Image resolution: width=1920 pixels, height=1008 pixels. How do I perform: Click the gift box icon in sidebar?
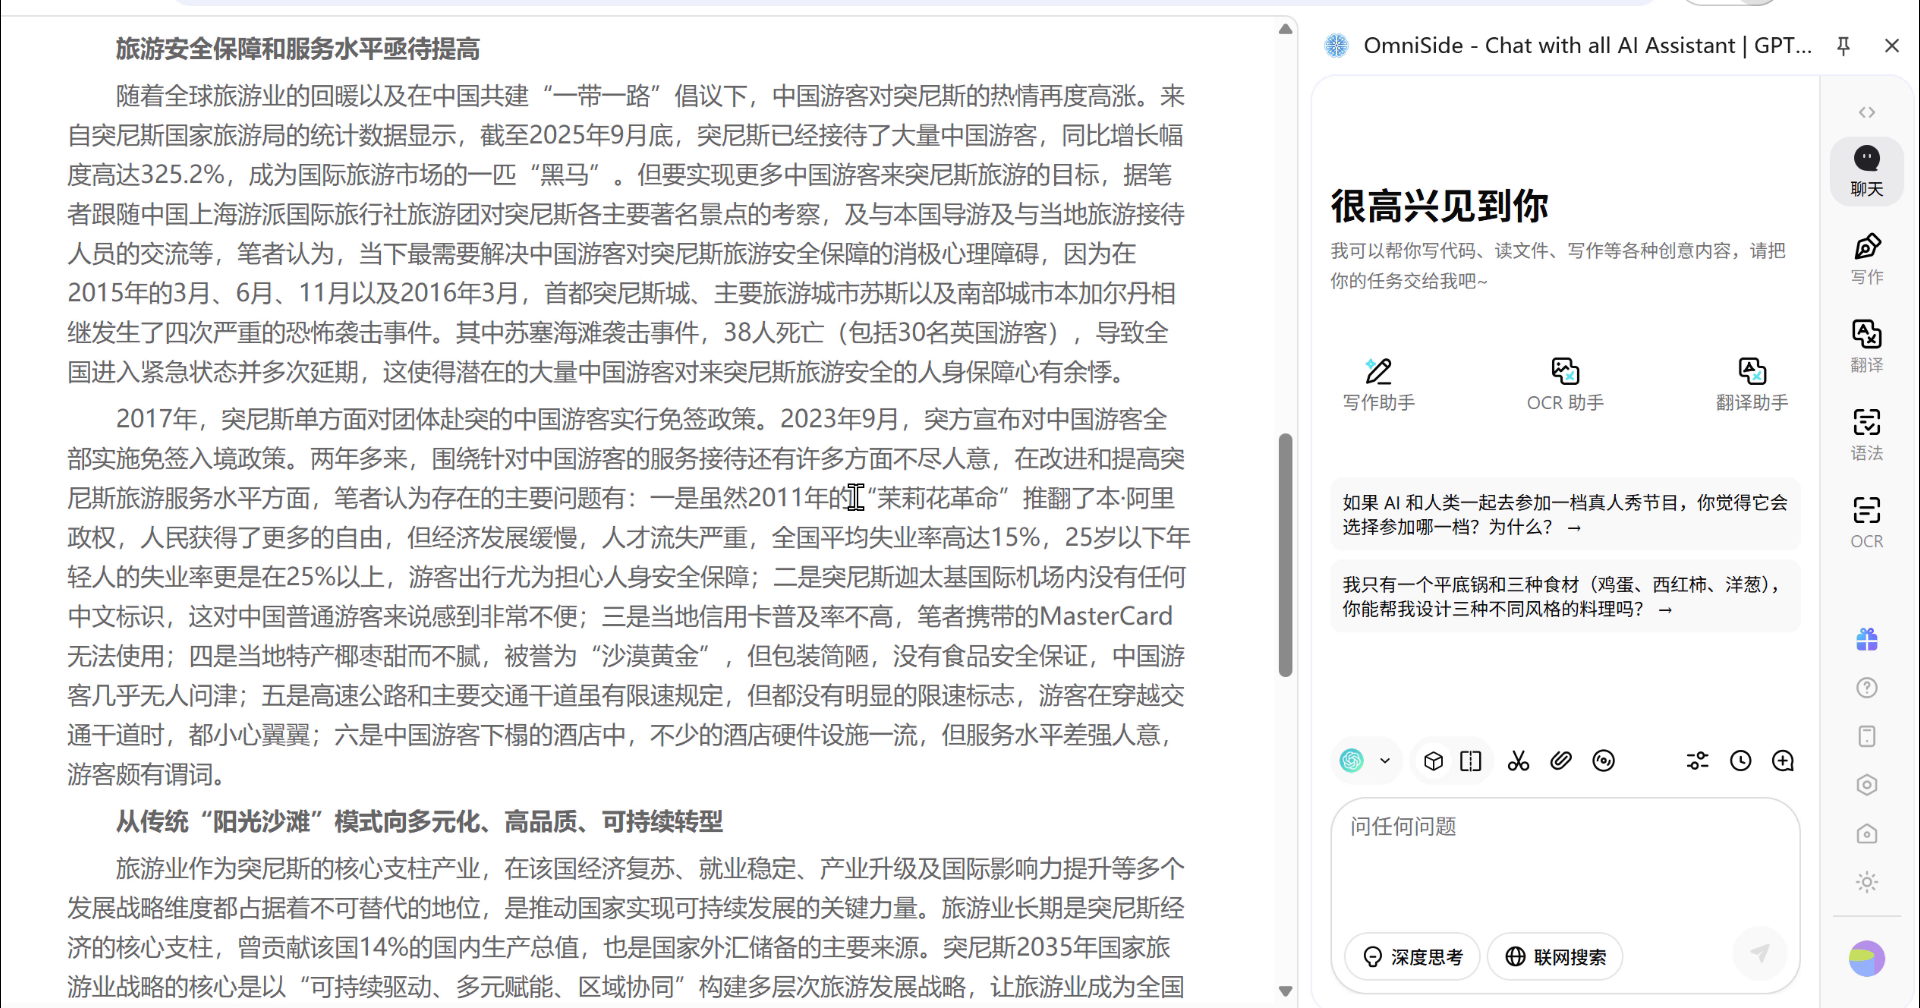click(x=1866, y=640)
